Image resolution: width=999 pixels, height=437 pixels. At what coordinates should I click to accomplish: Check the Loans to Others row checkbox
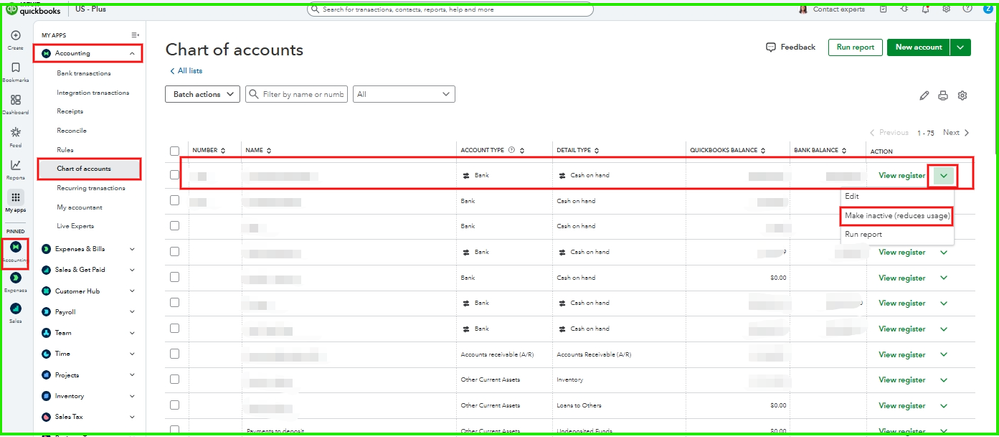coord(175,405)
